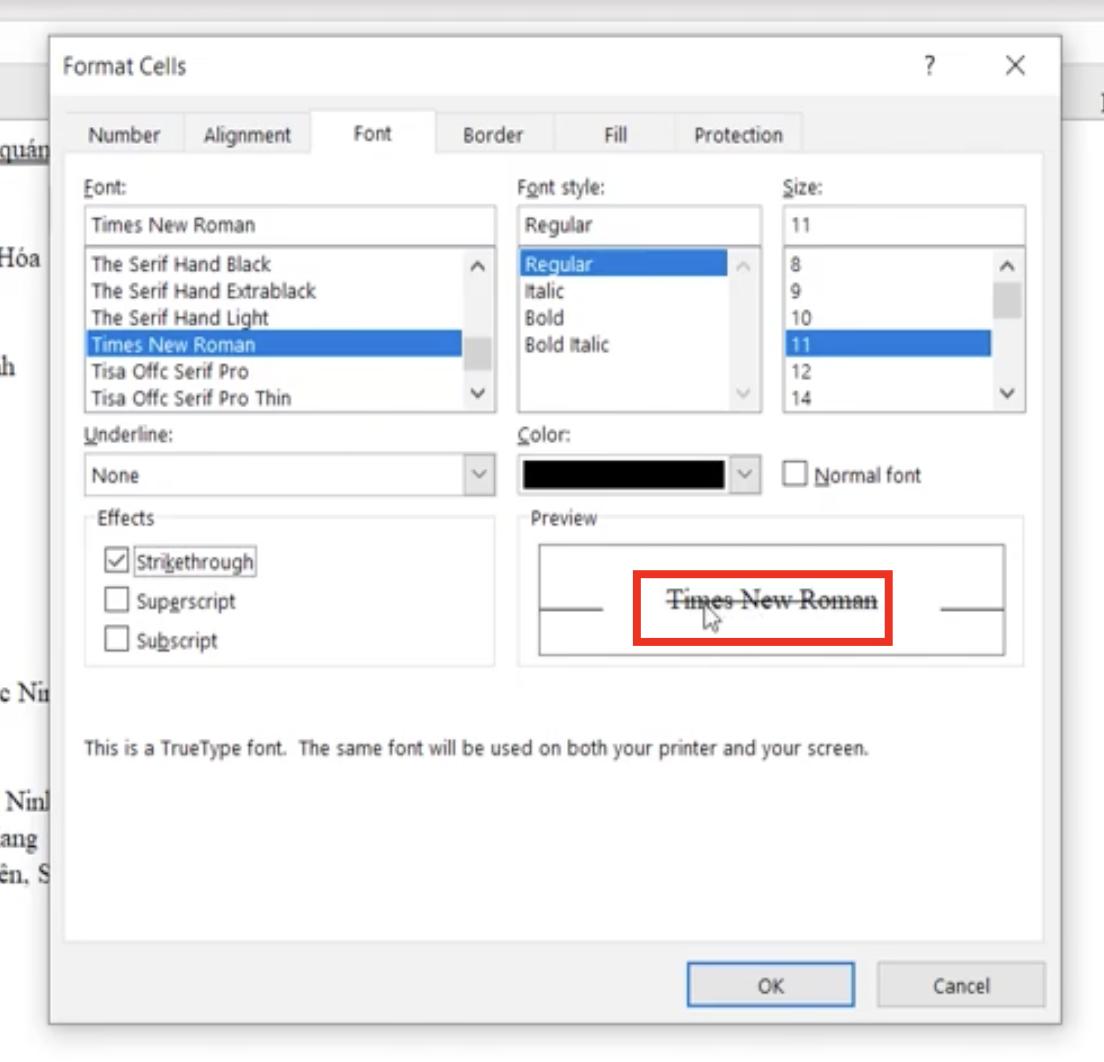Open the Border tab
Image resolution: width=1104 pixels, height=1062 pixels.
(493, 135)
